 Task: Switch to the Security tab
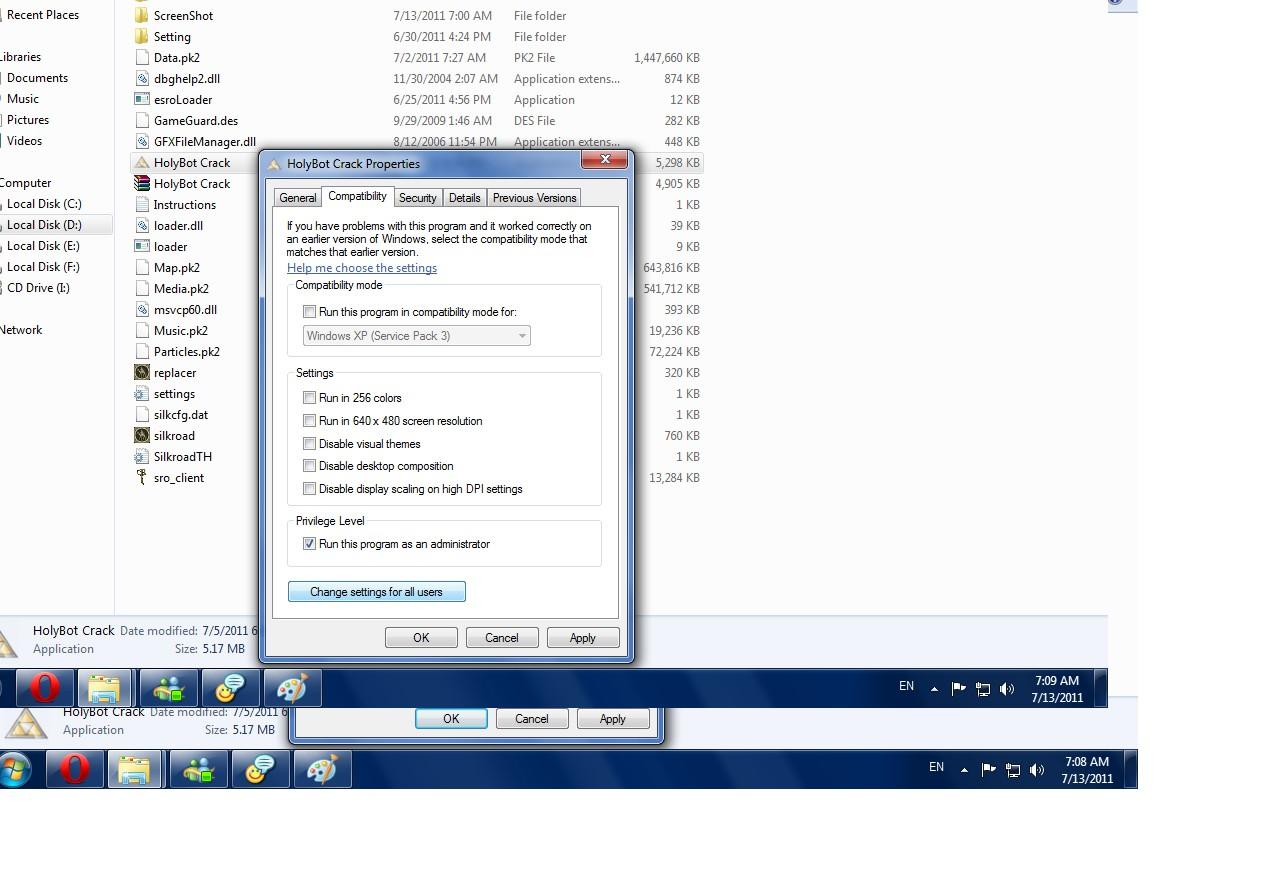[x=417, y=198]
